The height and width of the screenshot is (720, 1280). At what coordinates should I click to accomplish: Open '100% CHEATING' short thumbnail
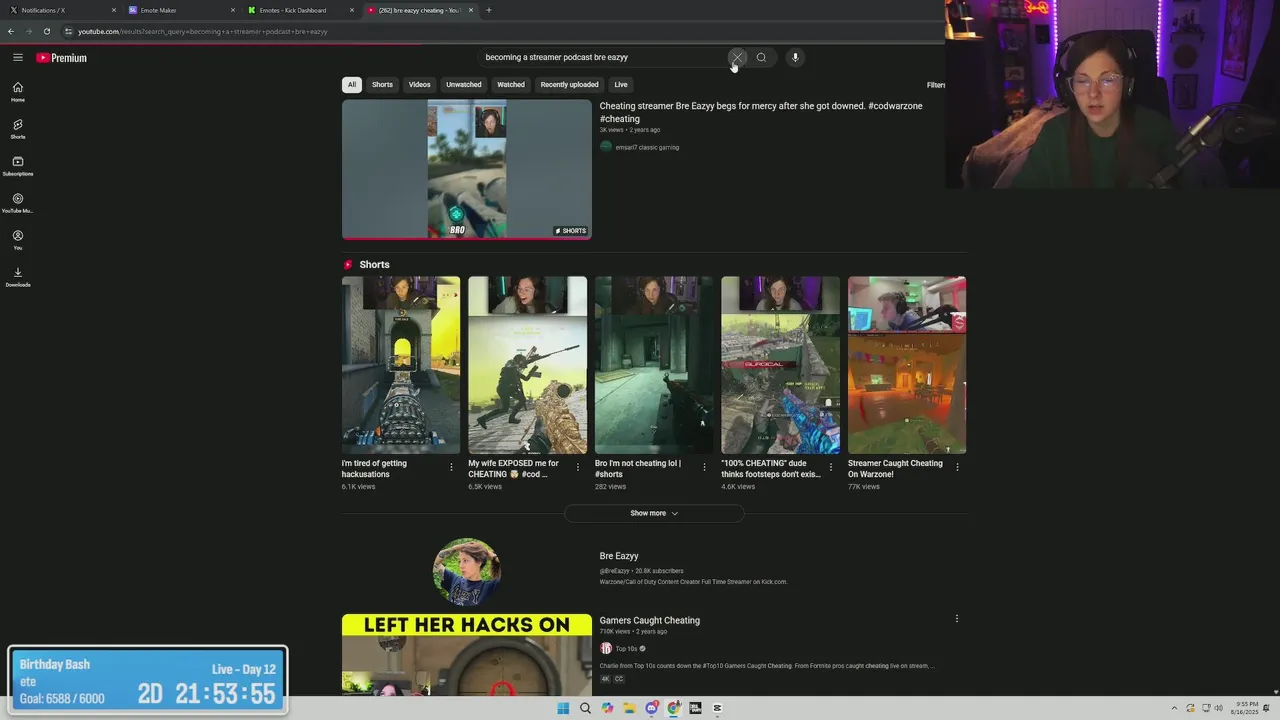pos(780,365)
